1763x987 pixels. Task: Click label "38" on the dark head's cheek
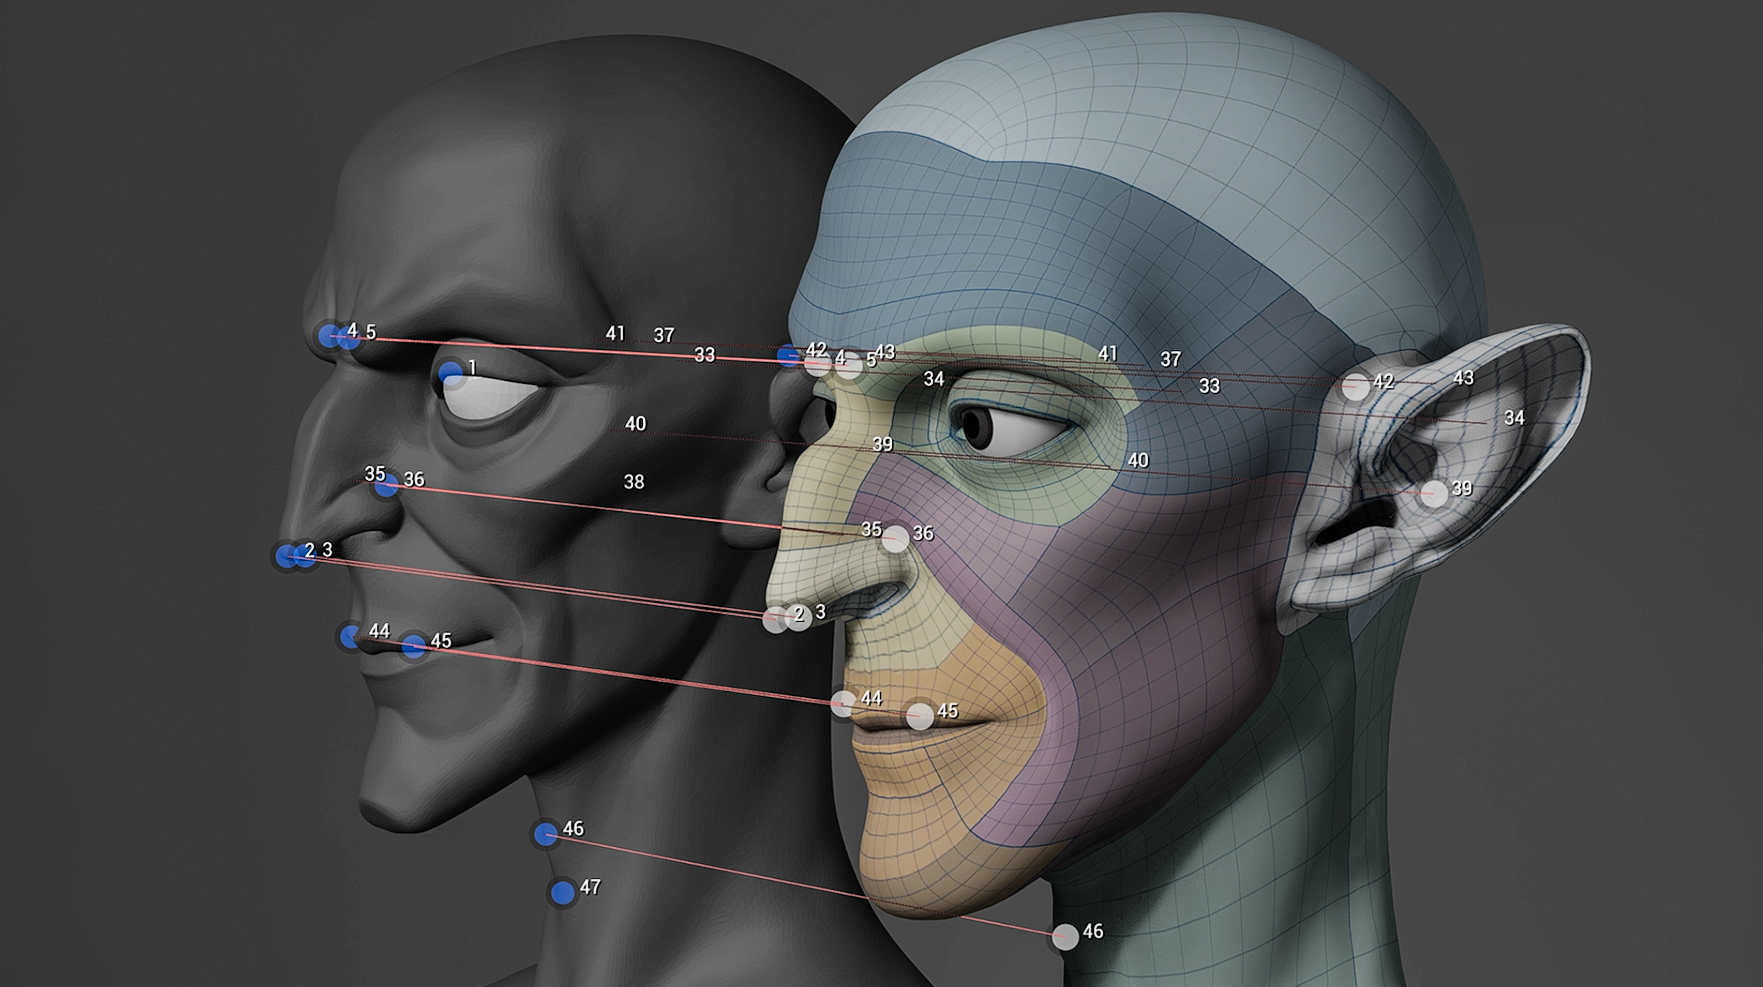(634, 482)
